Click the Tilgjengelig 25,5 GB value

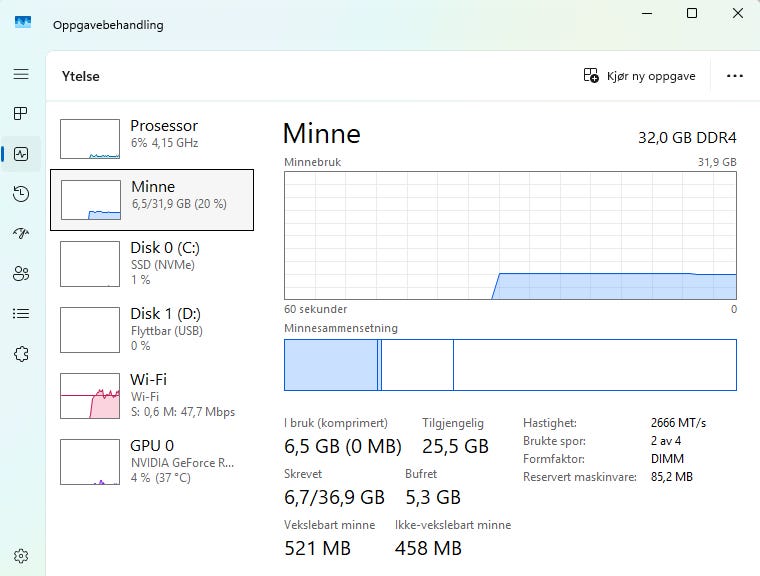[x=455, y=446]
